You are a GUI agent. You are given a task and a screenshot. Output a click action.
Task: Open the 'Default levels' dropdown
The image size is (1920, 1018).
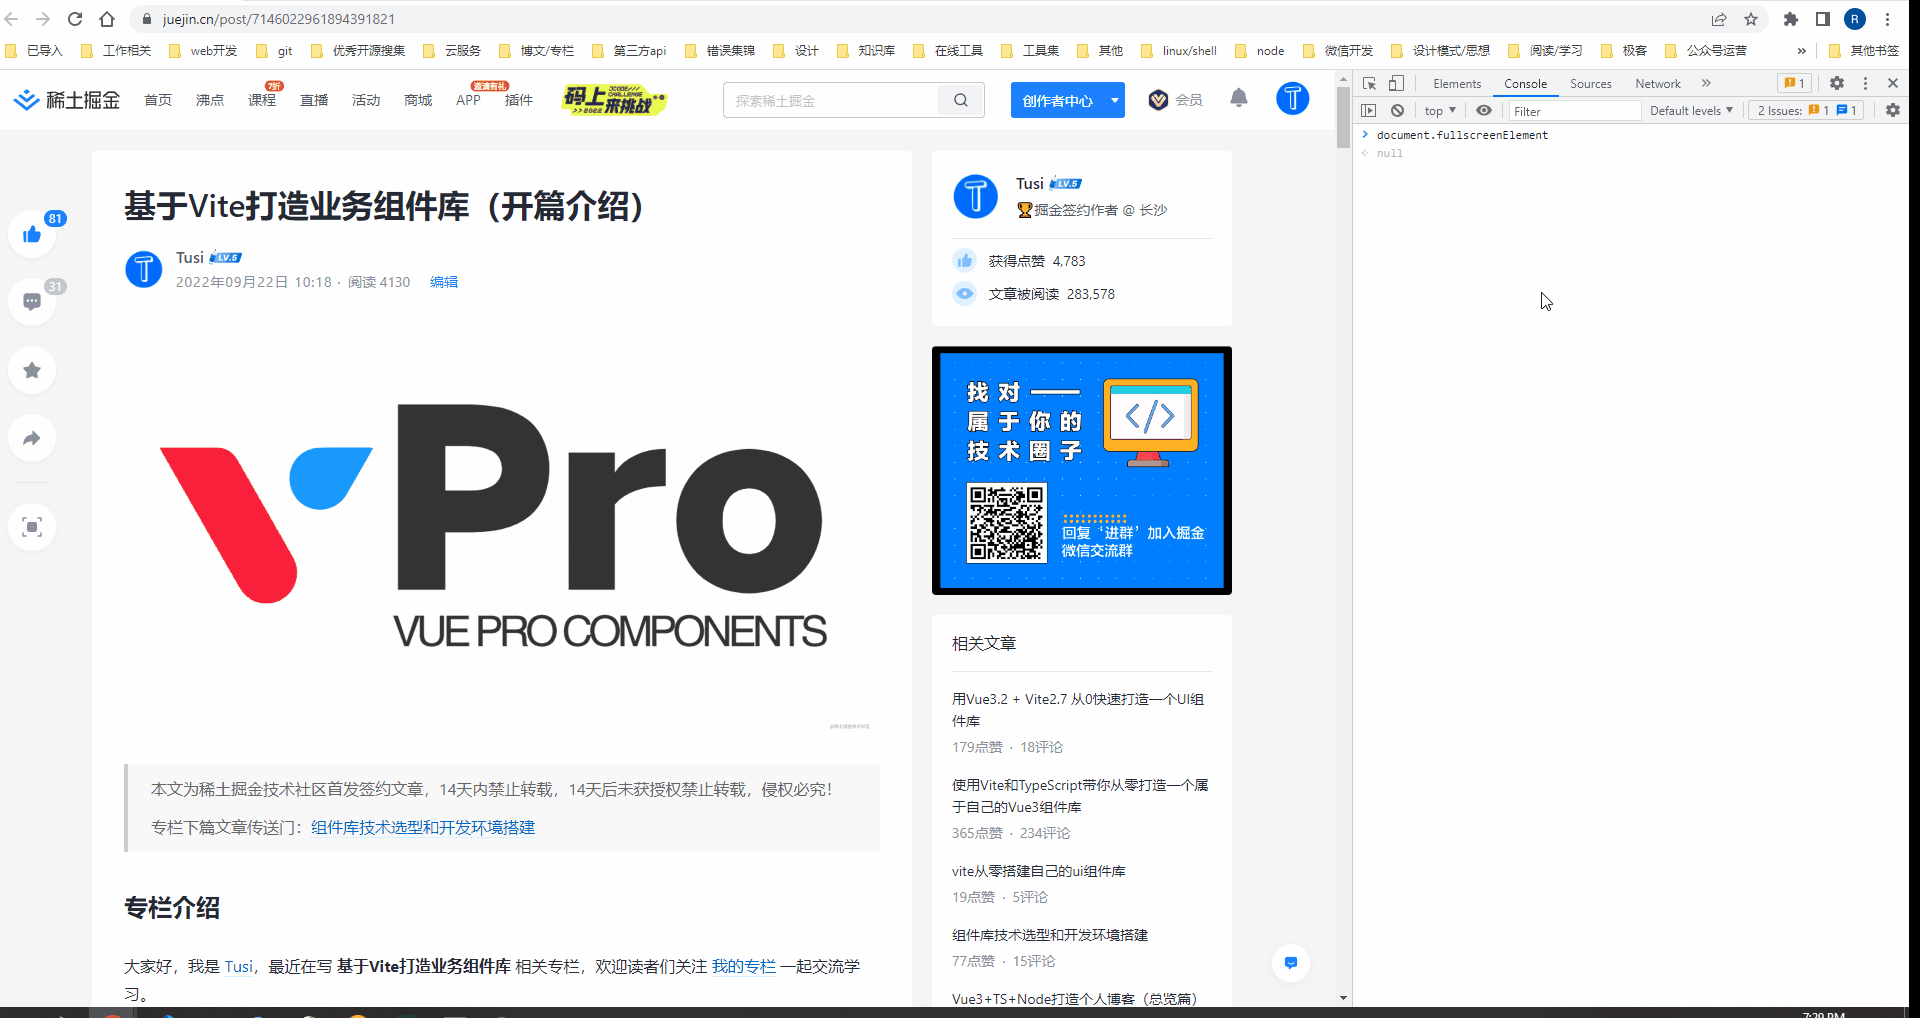tap(1691, 110)
